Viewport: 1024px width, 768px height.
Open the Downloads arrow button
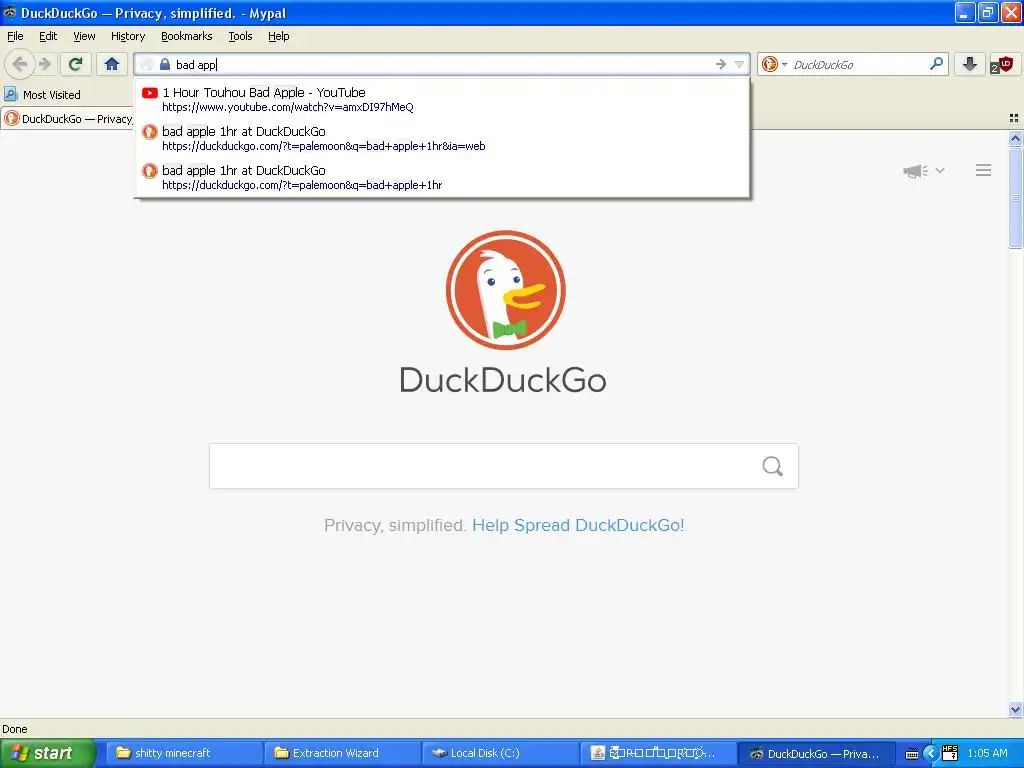tap(969, 64)
